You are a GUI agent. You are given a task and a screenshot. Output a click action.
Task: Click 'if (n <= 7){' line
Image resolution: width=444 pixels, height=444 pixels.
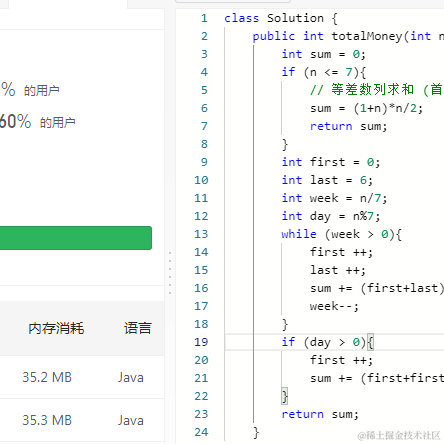pos(324,72)
